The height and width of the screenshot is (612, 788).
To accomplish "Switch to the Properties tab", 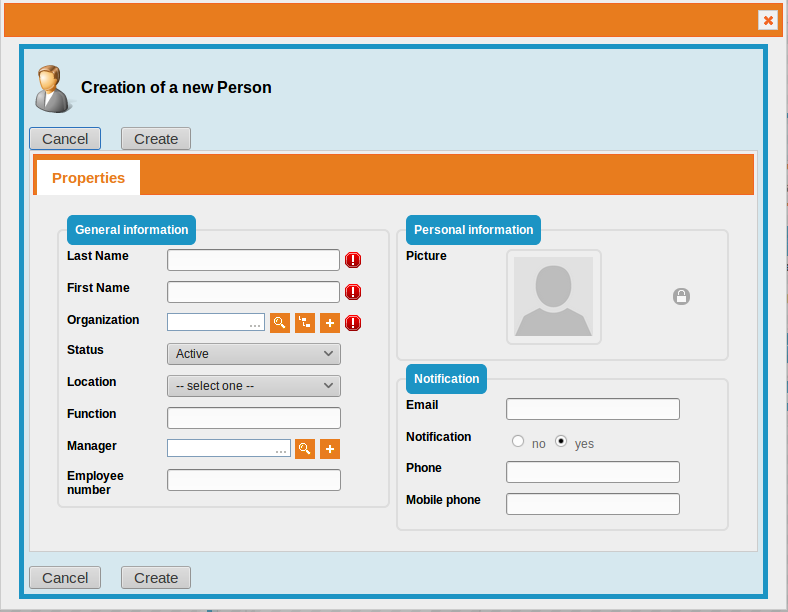I will pos(88,178).
